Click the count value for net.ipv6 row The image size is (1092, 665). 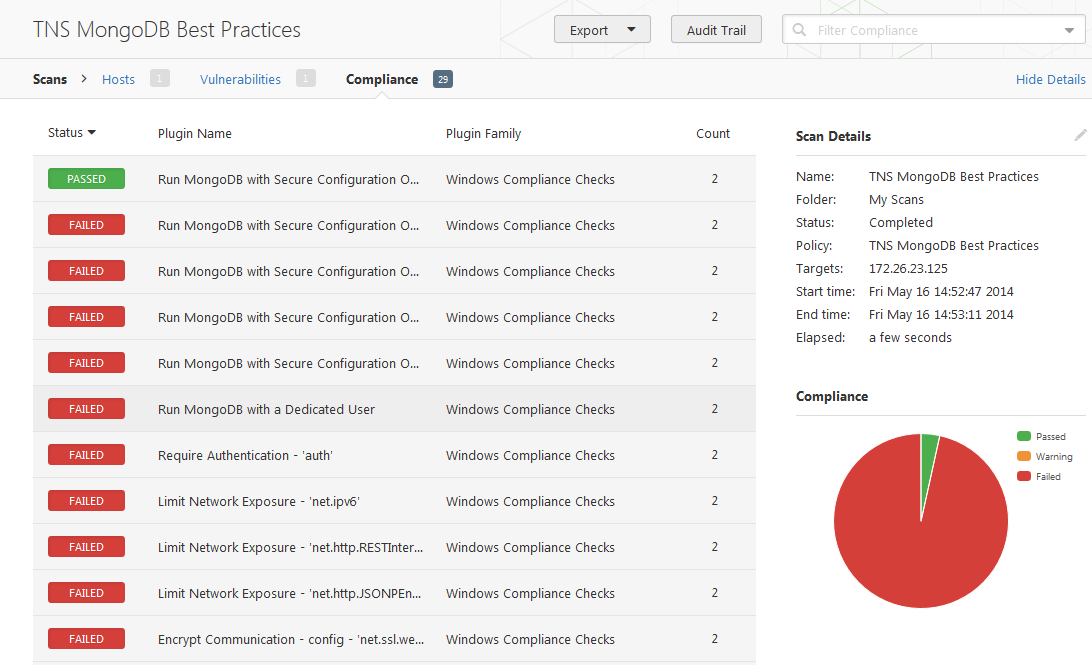[x=715, y=501]
